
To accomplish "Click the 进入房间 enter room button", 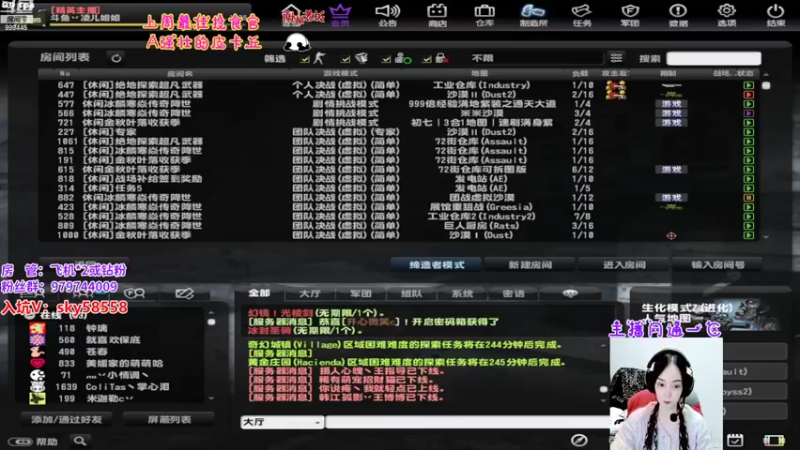I will [624, 265].
